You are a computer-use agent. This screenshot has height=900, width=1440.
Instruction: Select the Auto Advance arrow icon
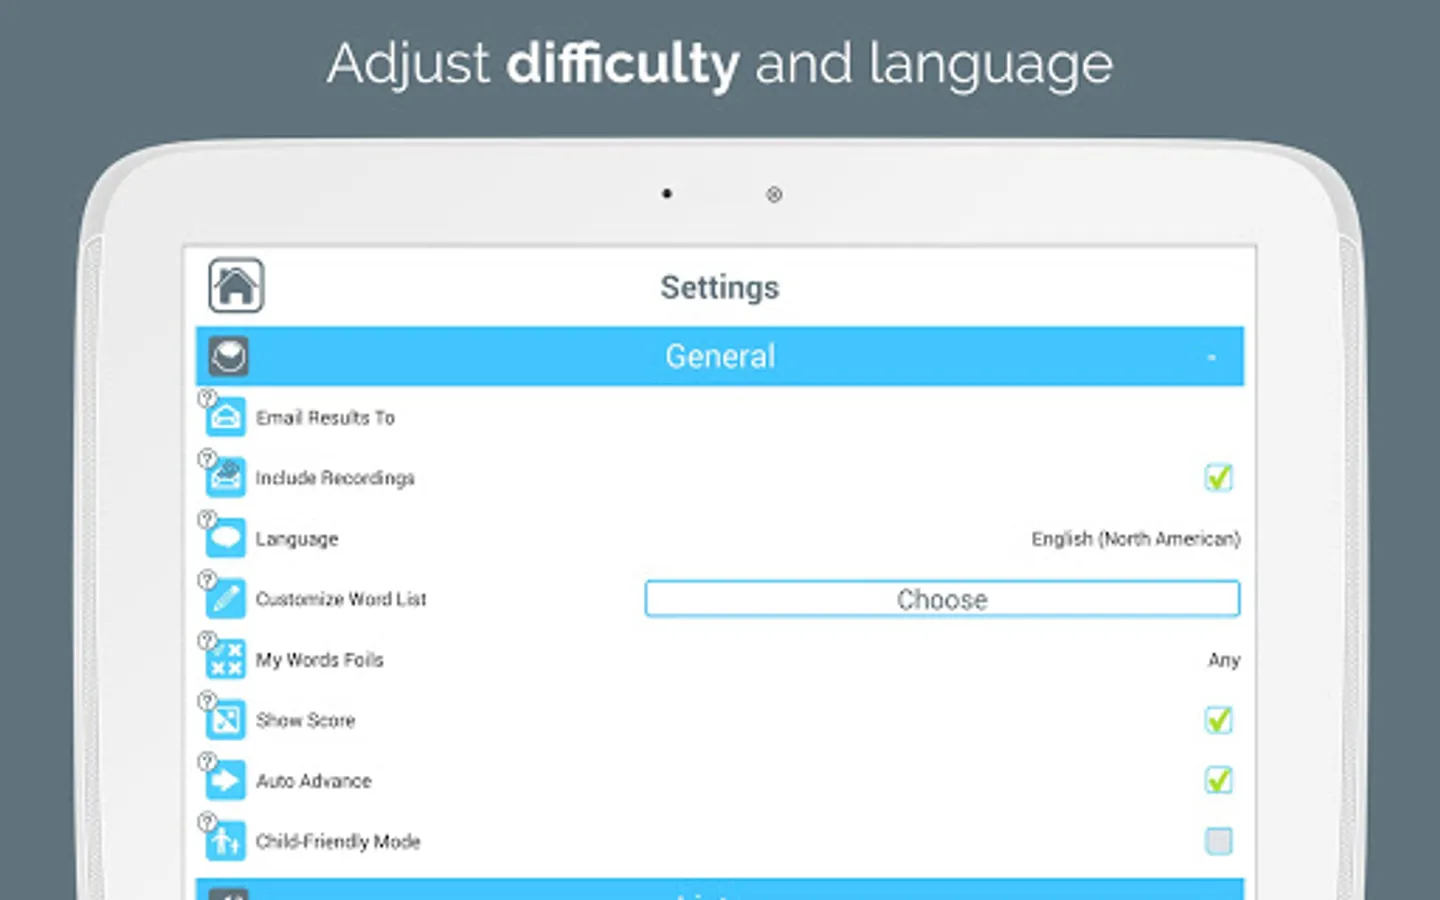(224, 780)
